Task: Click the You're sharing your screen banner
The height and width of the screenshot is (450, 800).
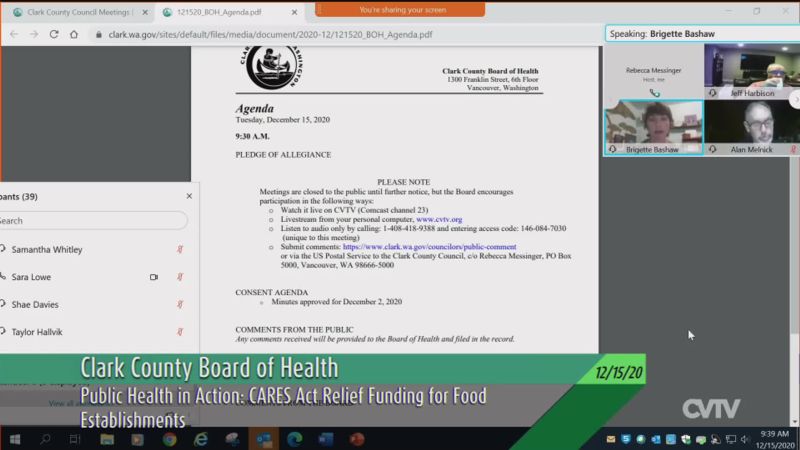Action: point(400,9)
